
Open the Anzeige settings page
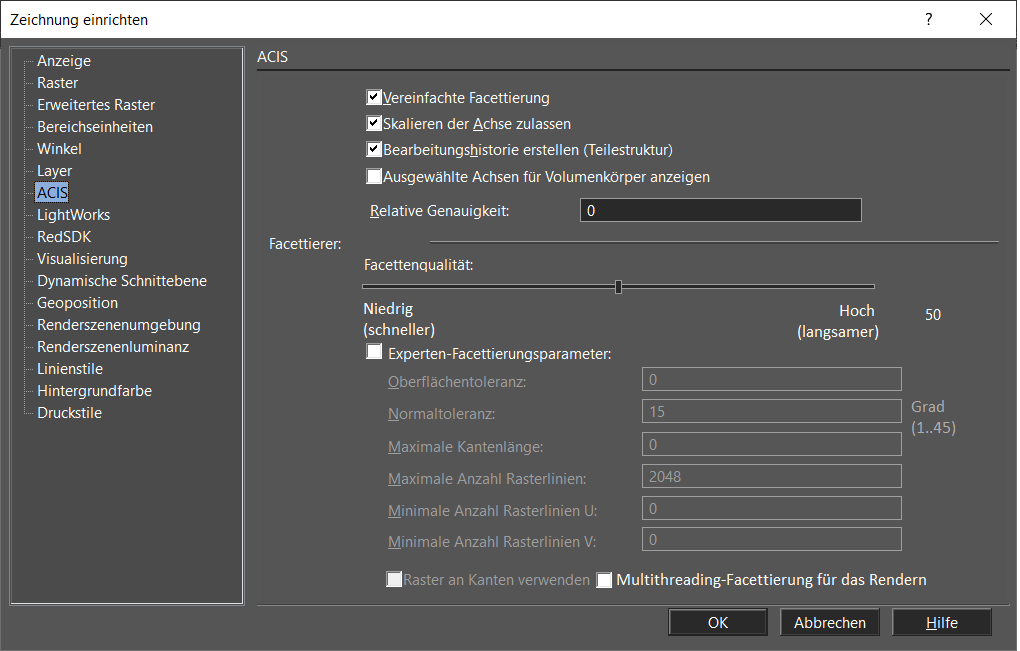pyautogui.click(x=64, y=60)
